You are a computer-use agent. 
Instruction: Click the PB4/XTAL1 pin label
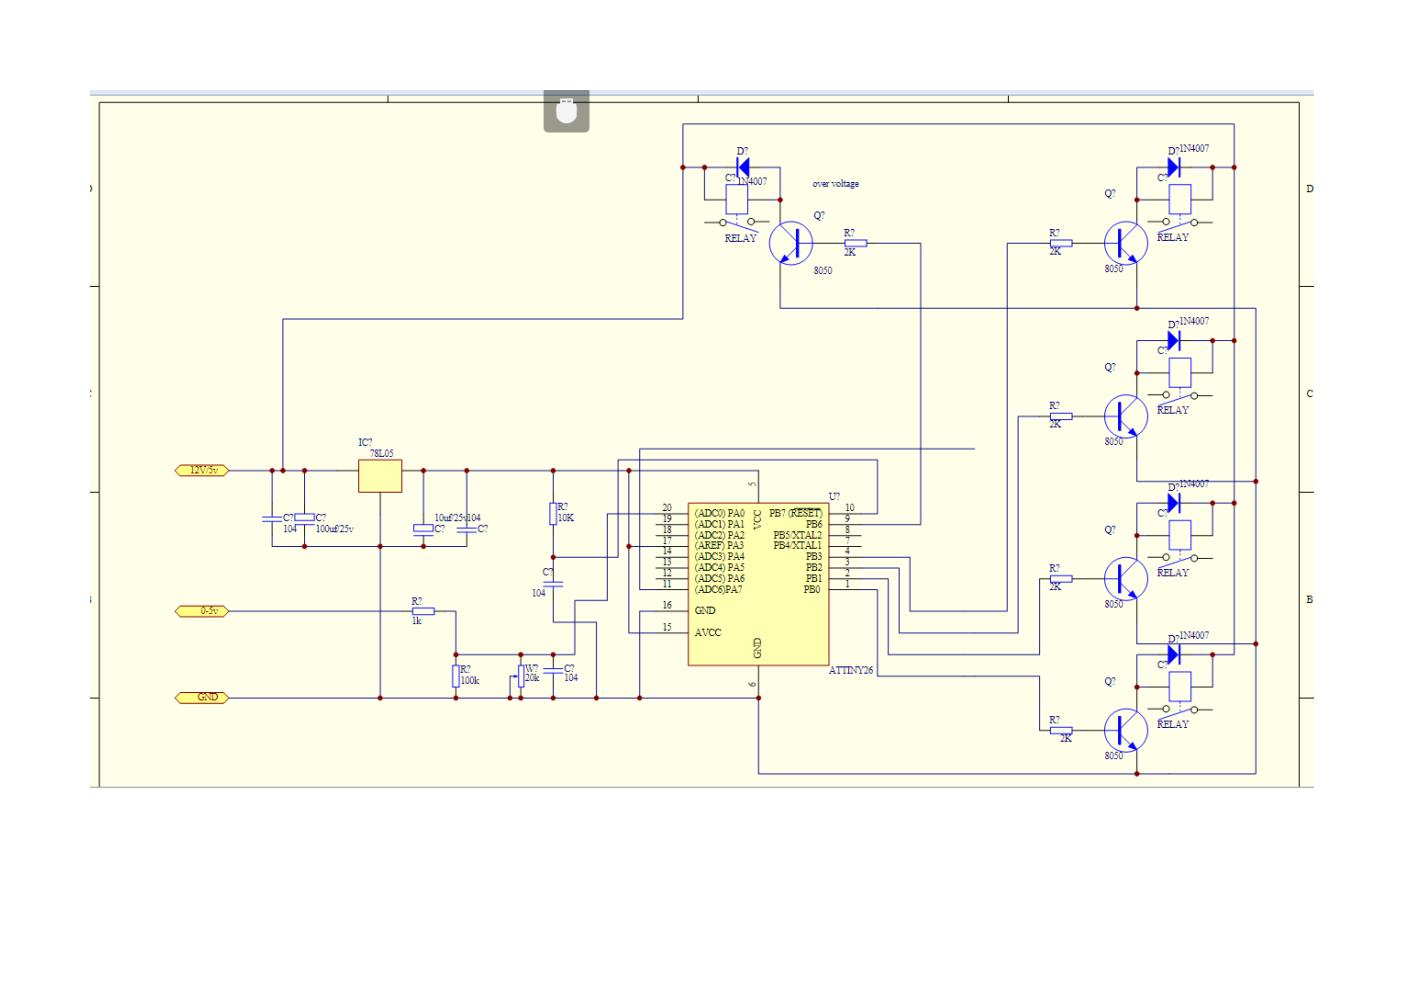pyautogui.click(x=797, y=545)
